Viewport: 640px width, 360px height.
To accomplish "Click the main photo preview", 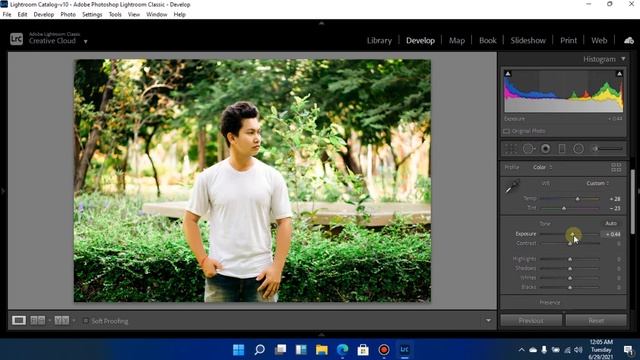I will click(252, 181).
